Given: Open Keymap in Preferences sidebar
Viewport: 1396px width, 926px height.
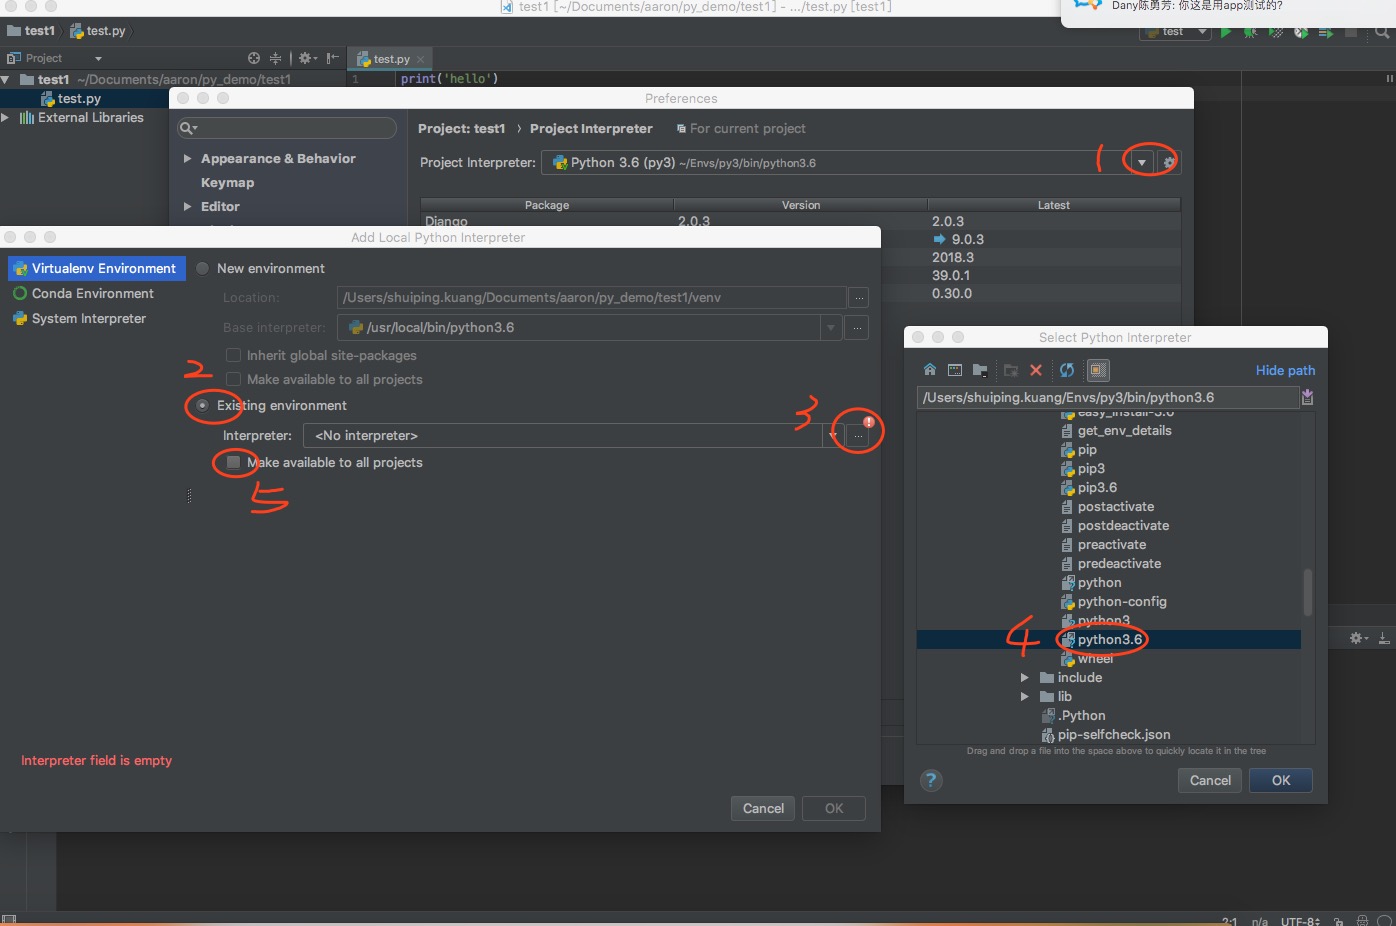Looking at the screenshot, I should pyautogui.click(x=227, y=182).
